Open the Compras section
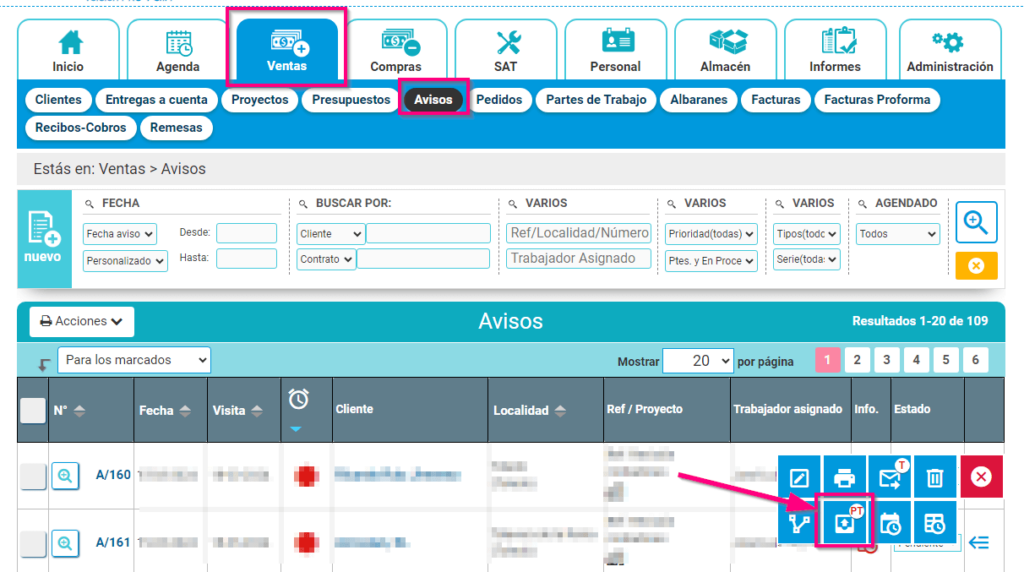Viewport: 1024px width, 572px height. (x=396, y=50)
